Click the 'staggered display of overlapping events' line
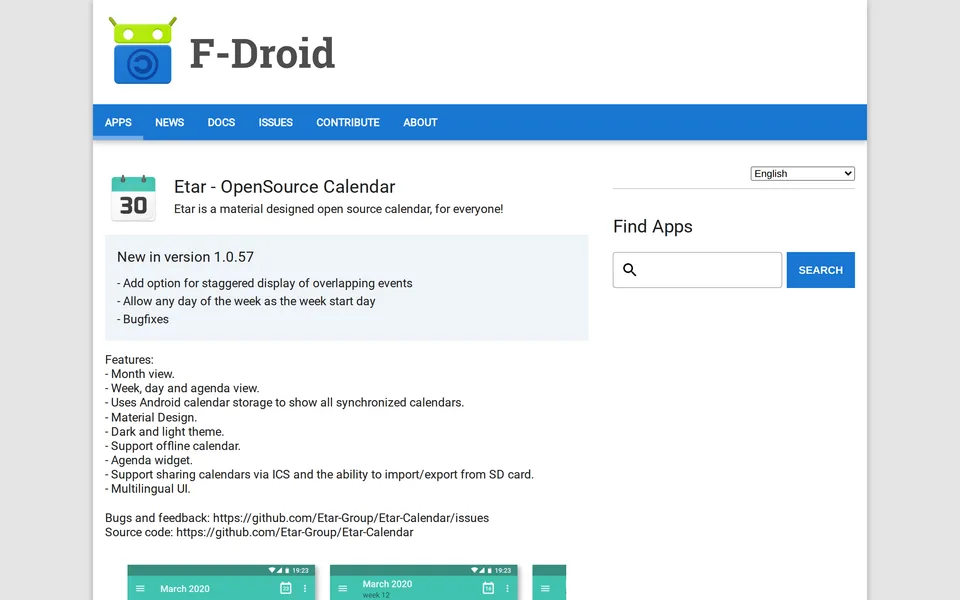Image resolution: width=960 pixels, height=600 pixels. tap(264, 283)
